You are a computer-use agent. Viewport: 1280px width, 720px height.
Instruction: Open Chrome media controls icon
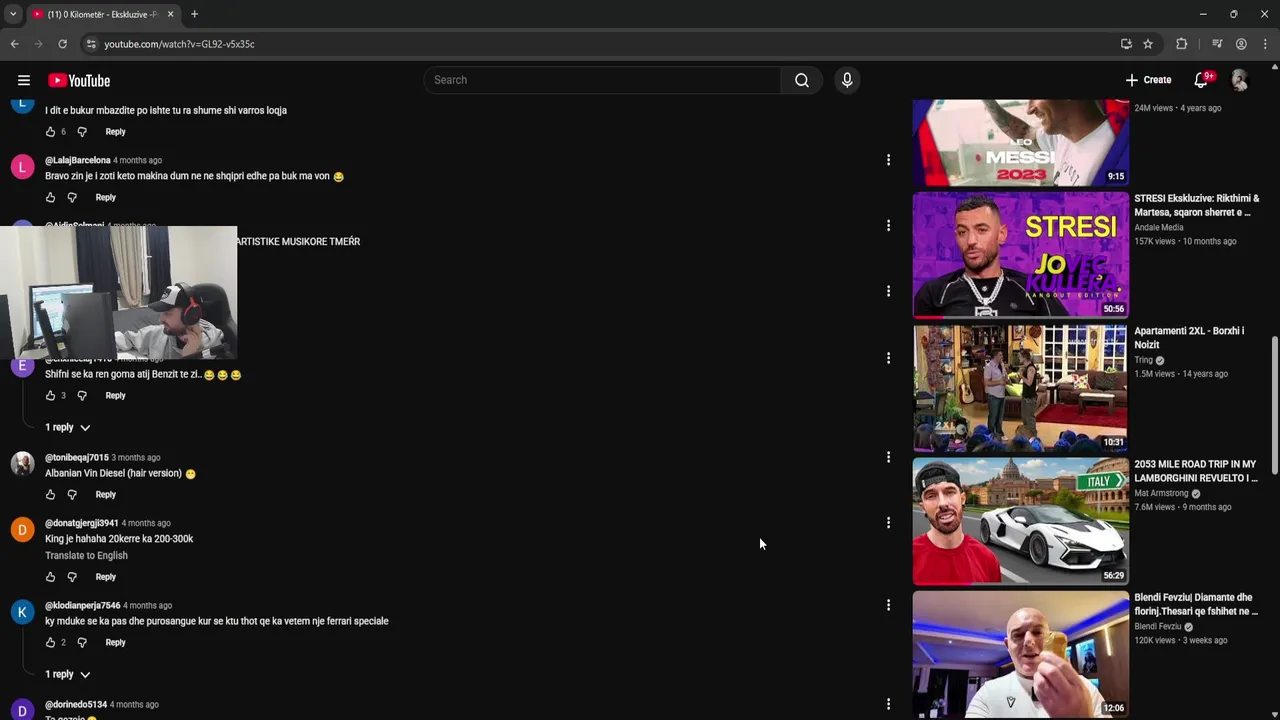coord(1217,44)
